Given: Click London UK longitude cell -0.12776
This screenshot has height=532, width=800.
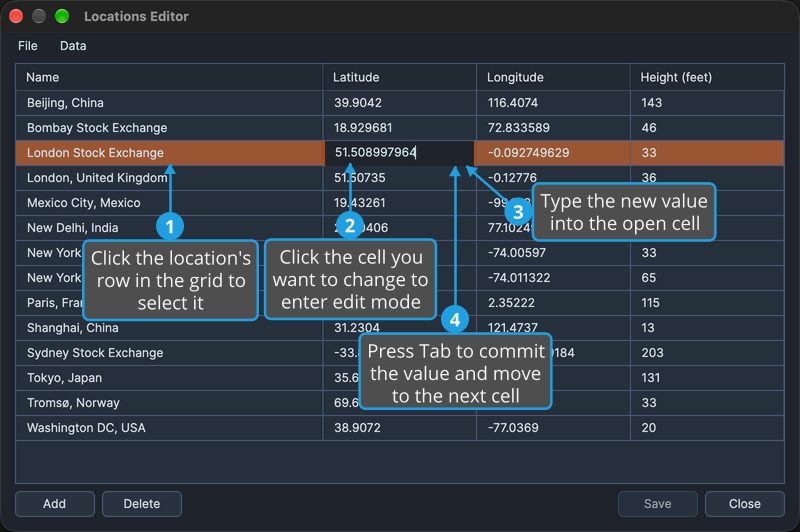Looking at the screenshot, I should (x=554, y=178).
